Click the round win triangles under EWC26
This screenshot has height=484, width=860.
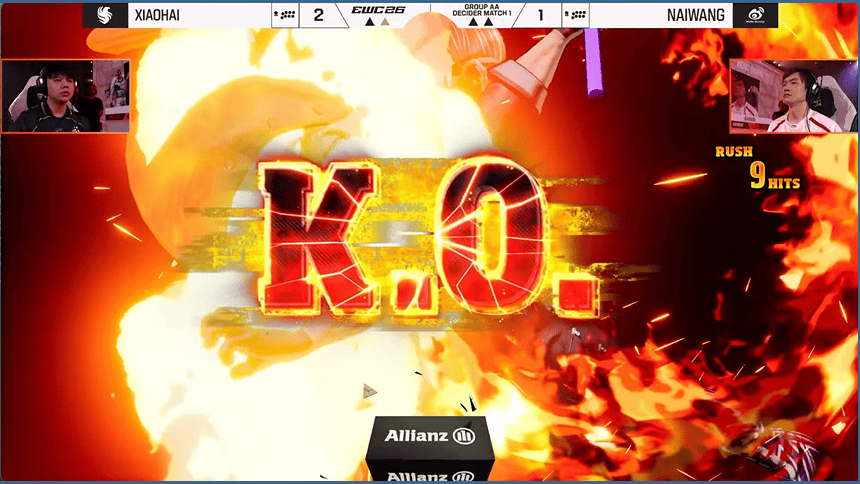tap(377, 22)
